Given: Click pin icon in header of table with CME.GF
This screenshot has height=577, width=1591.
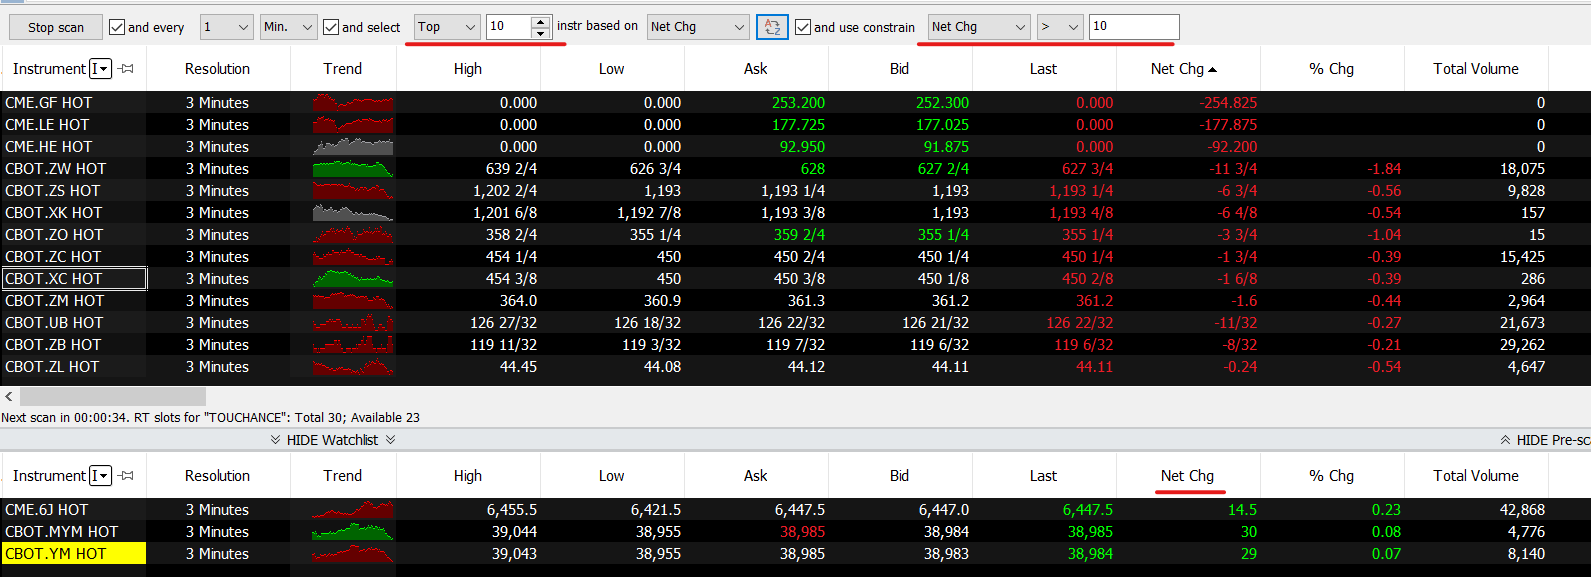Looking at the screenshot, I should (x=126, y=69).
